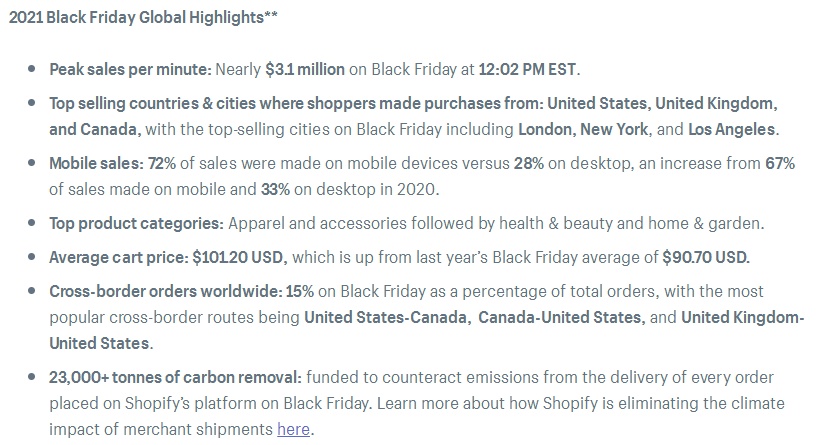Click the 'Mobile sales:' bold label

97,163
